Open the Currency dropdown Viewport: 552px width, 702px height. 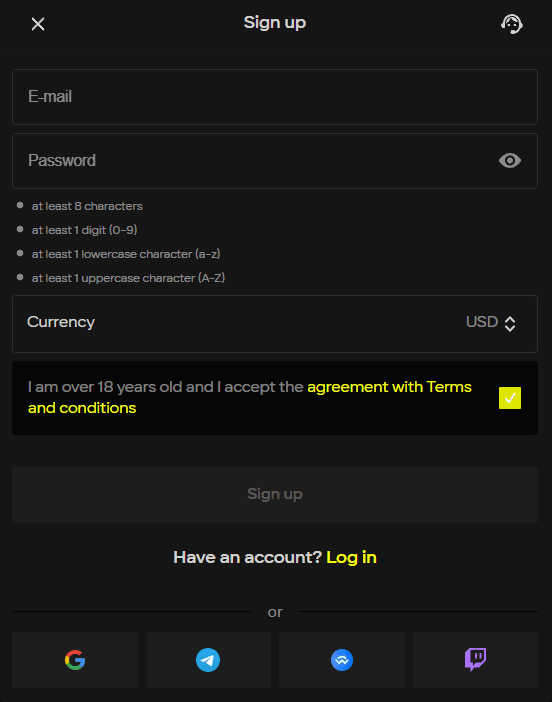click(275, 324)
